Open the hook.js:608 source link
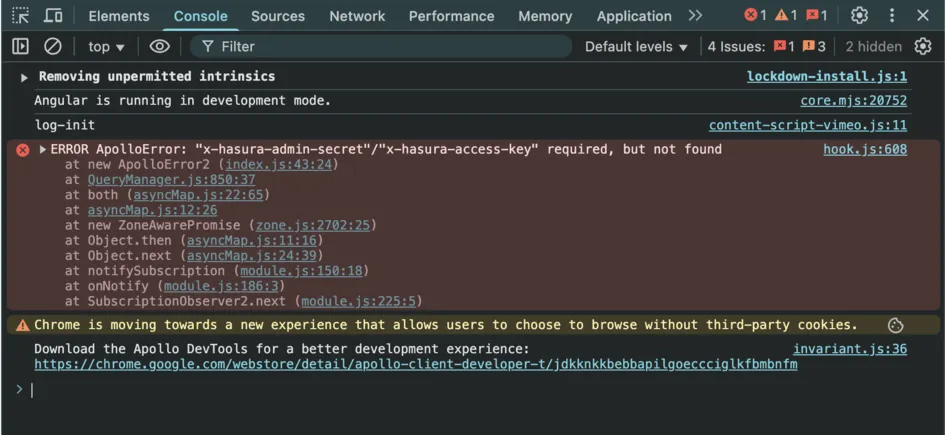945x435 pixels. point(865,149)
